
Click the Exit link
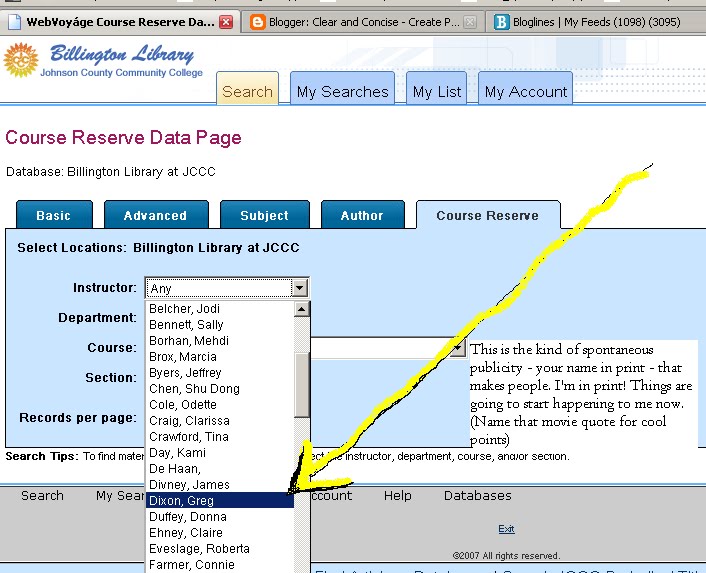(506, 529)
